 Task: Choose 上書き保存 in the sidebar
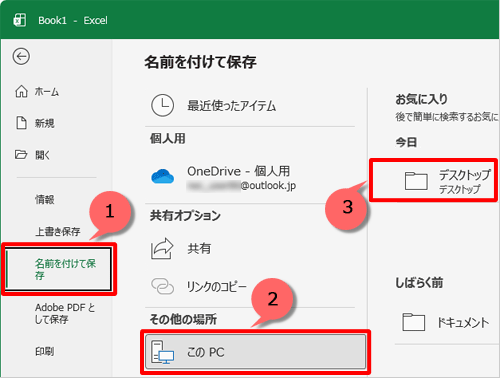pos(58,231)
